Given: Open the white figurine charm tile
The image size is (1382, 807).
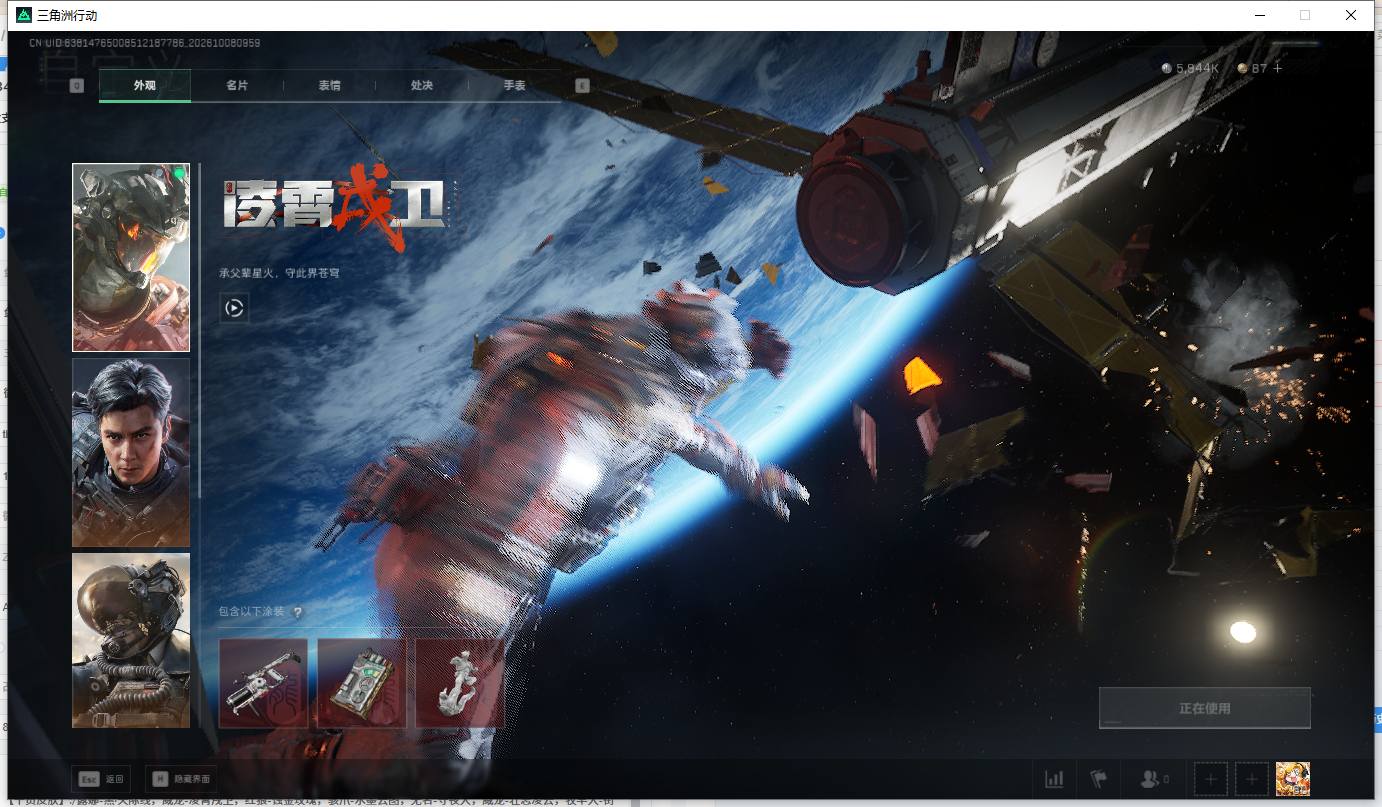Looking at the screenshot, I should [x=460, y=683].
